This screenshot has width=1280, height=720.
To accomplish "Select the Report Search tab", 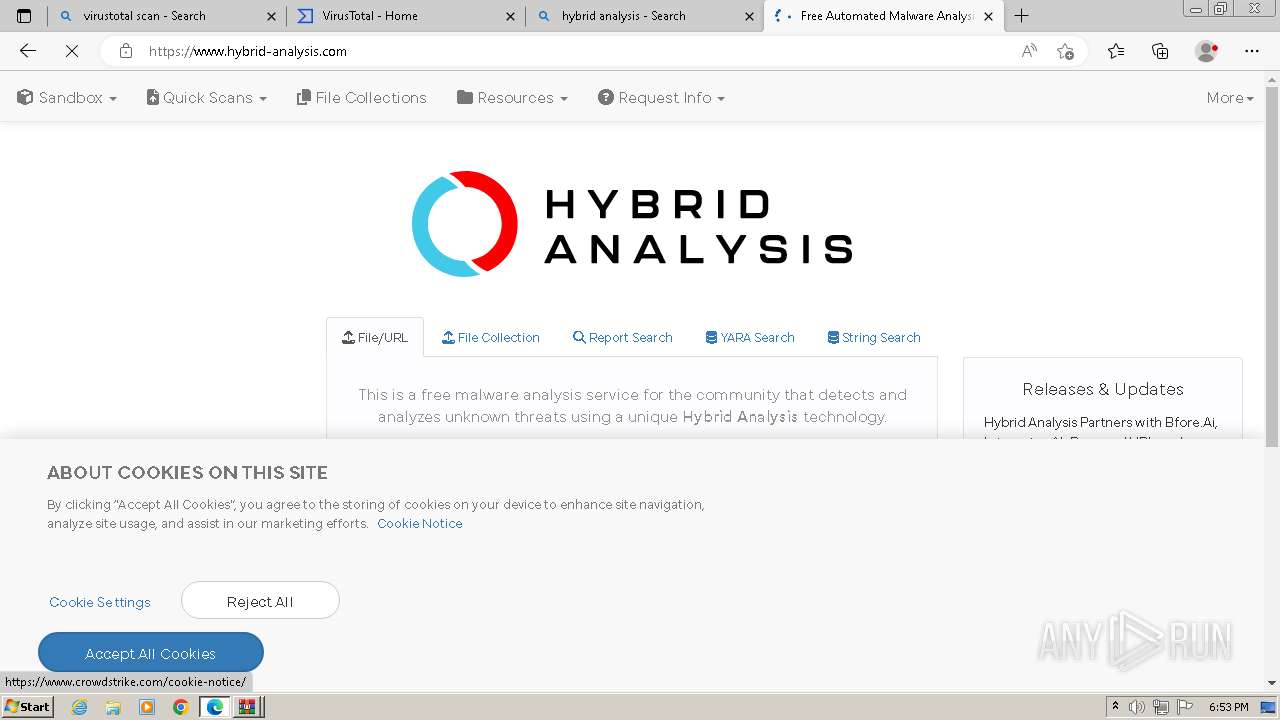I will click(x=622, y=337).
